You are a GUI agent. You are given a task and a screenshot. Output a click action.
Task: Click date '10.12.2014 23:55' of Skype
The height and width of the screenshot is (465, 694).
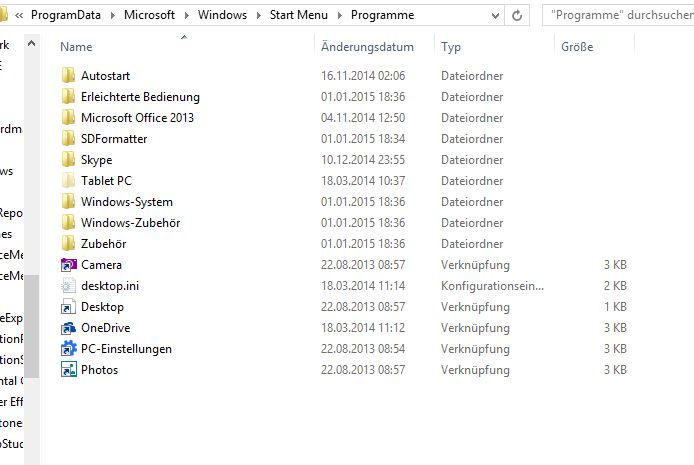click(x=363, y=160)
